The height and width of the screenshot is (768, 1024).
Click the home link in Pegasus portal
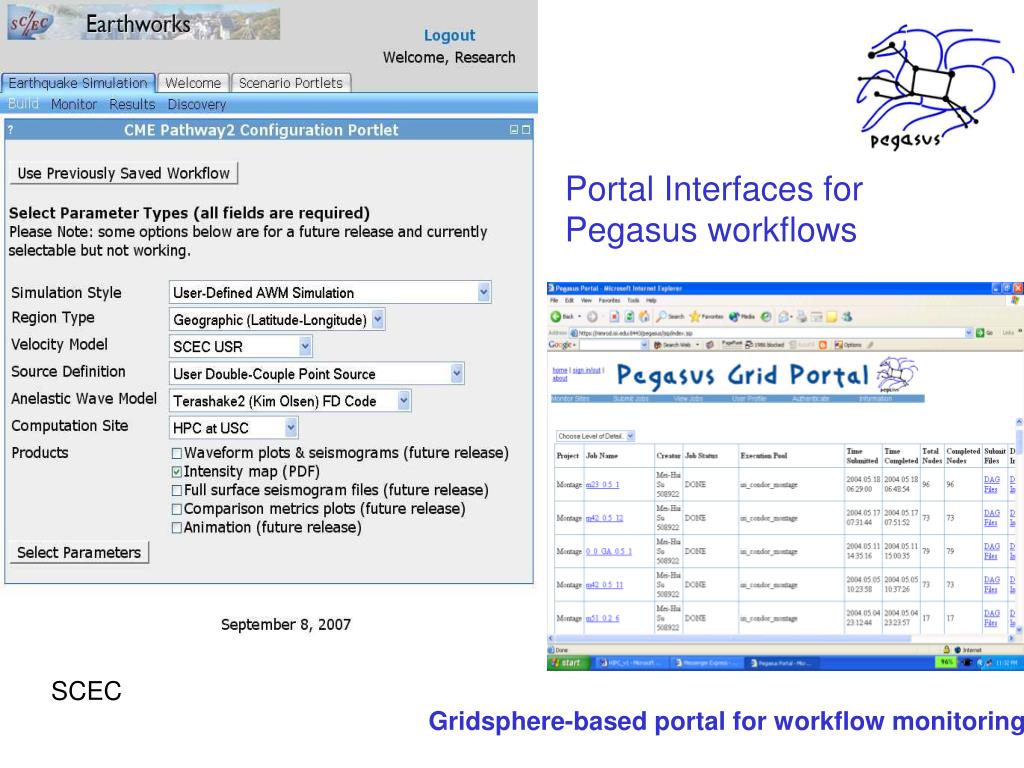pyautogui.click(x=560, y=370)
